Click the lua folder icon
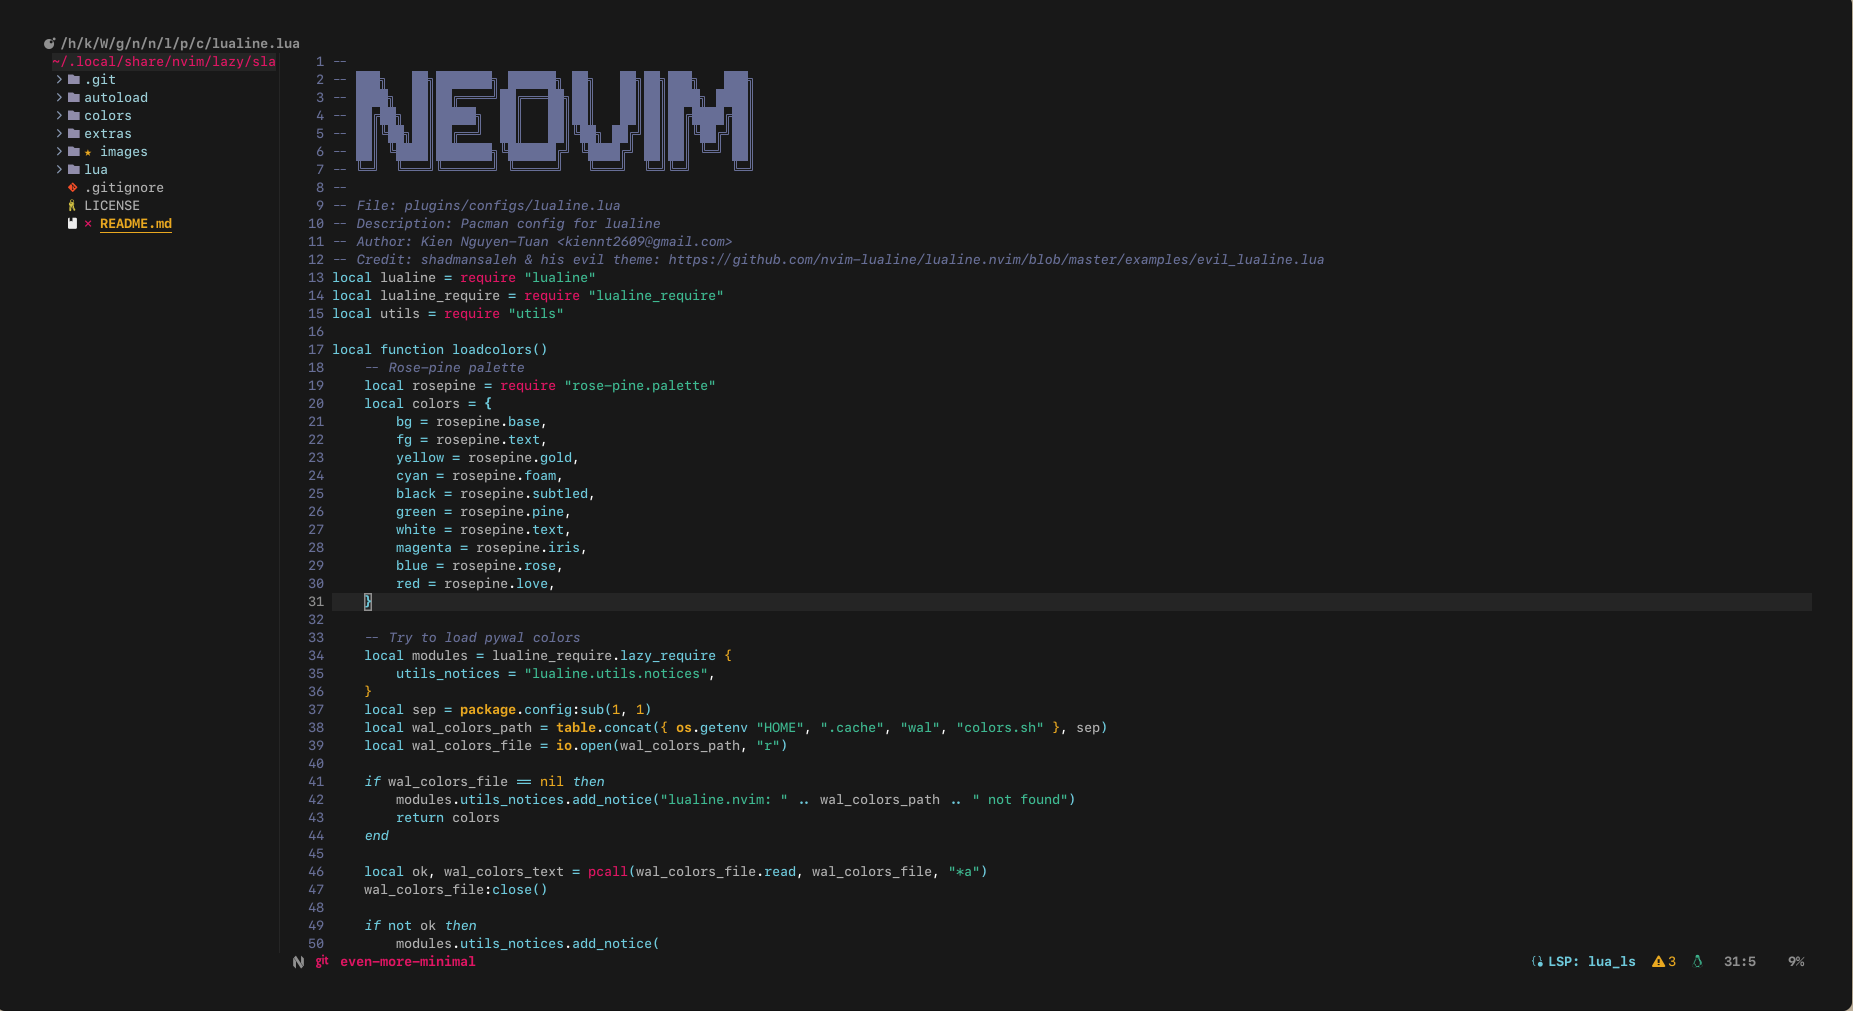 74,169
